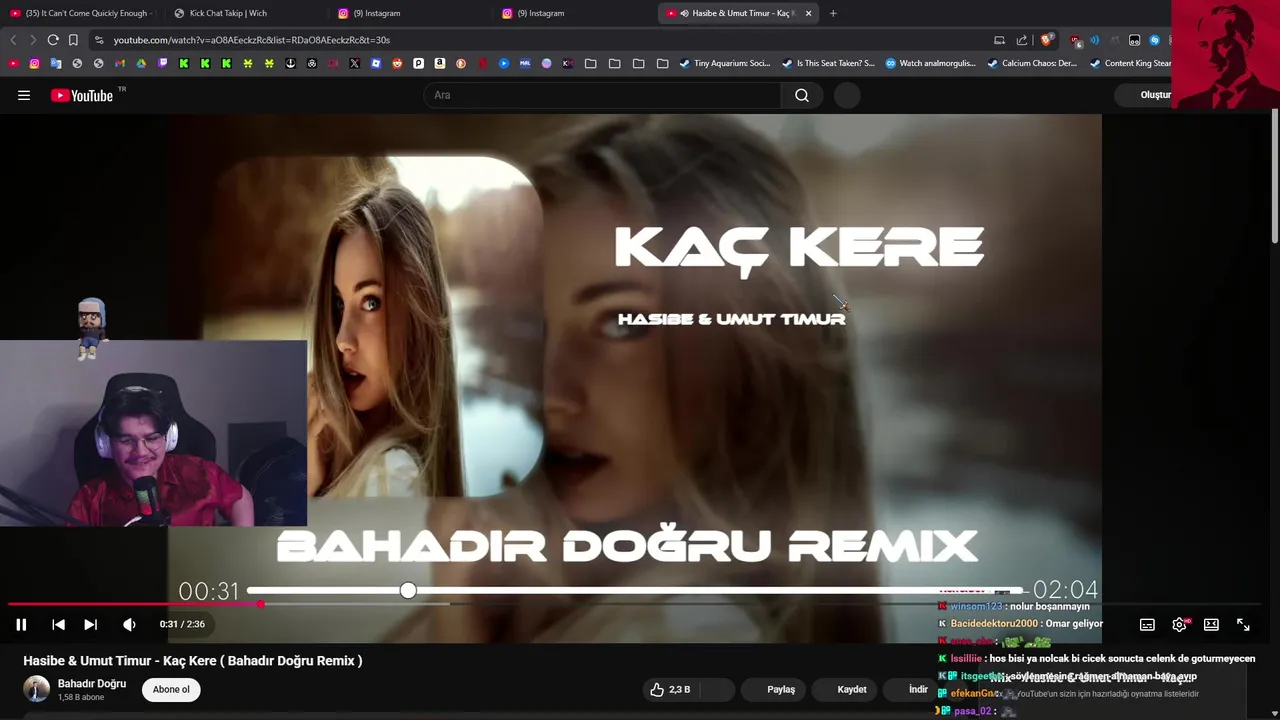1280x720 pixels.
Task: Open 'Content King Stear' bookmark
Action: pyautogui.click(x=1130, y=63)
